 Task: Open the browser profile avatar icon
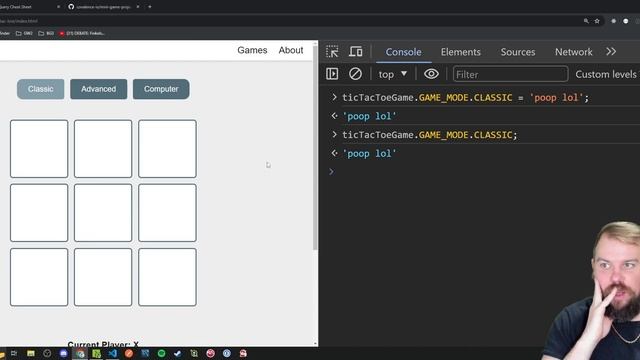coord(626,21)
